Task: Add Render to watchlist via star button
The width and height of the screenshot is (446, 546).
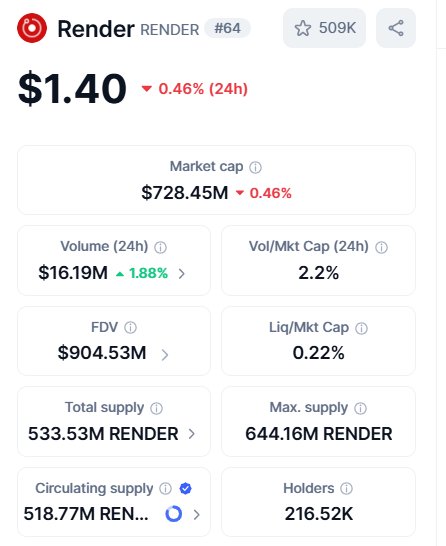Action: click(324, 28)
